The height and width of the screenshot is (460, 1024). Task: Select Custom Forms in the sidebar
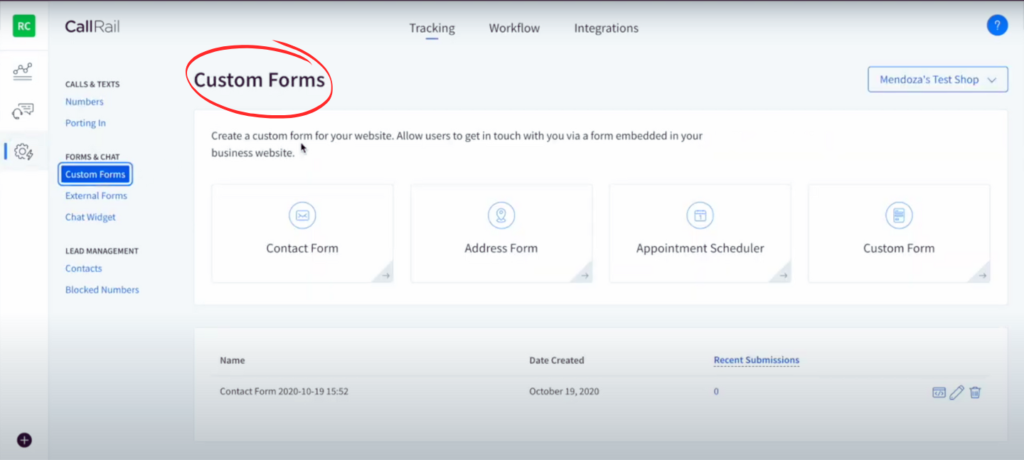pyautogui.click(x=95, y=174)
